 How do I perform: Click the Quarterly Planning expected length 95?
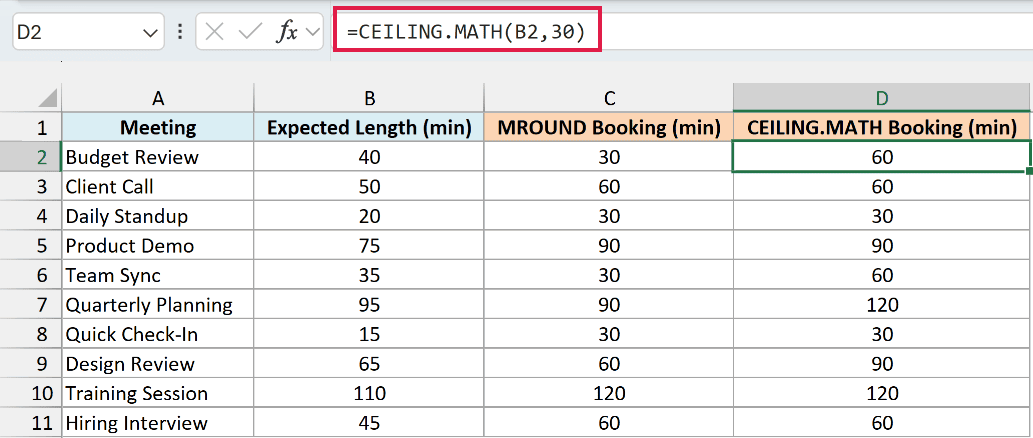pyautogui.click(x=370, y=305)
